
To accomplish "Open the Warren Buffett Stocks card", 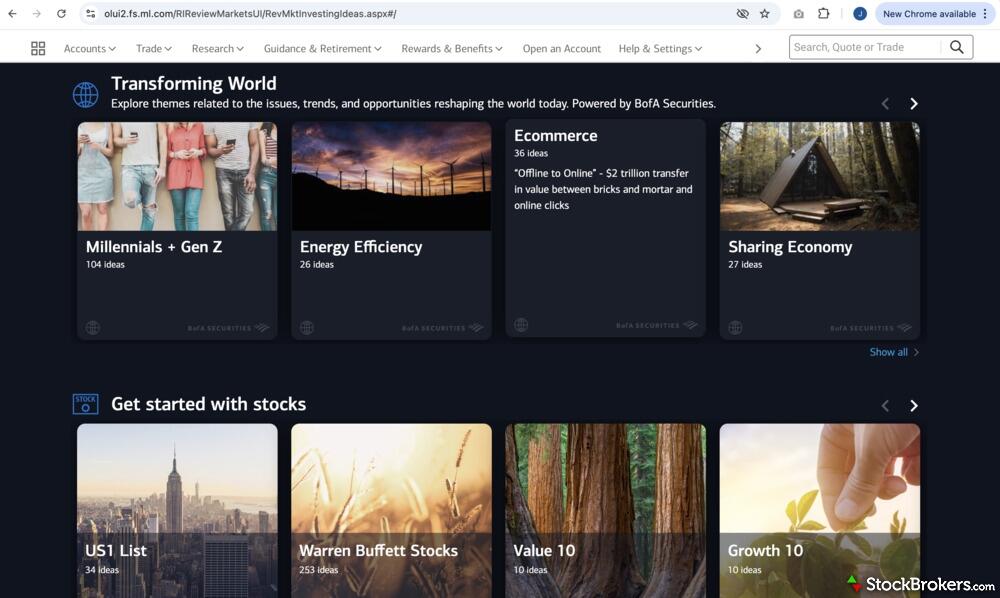I will (391, 510).
